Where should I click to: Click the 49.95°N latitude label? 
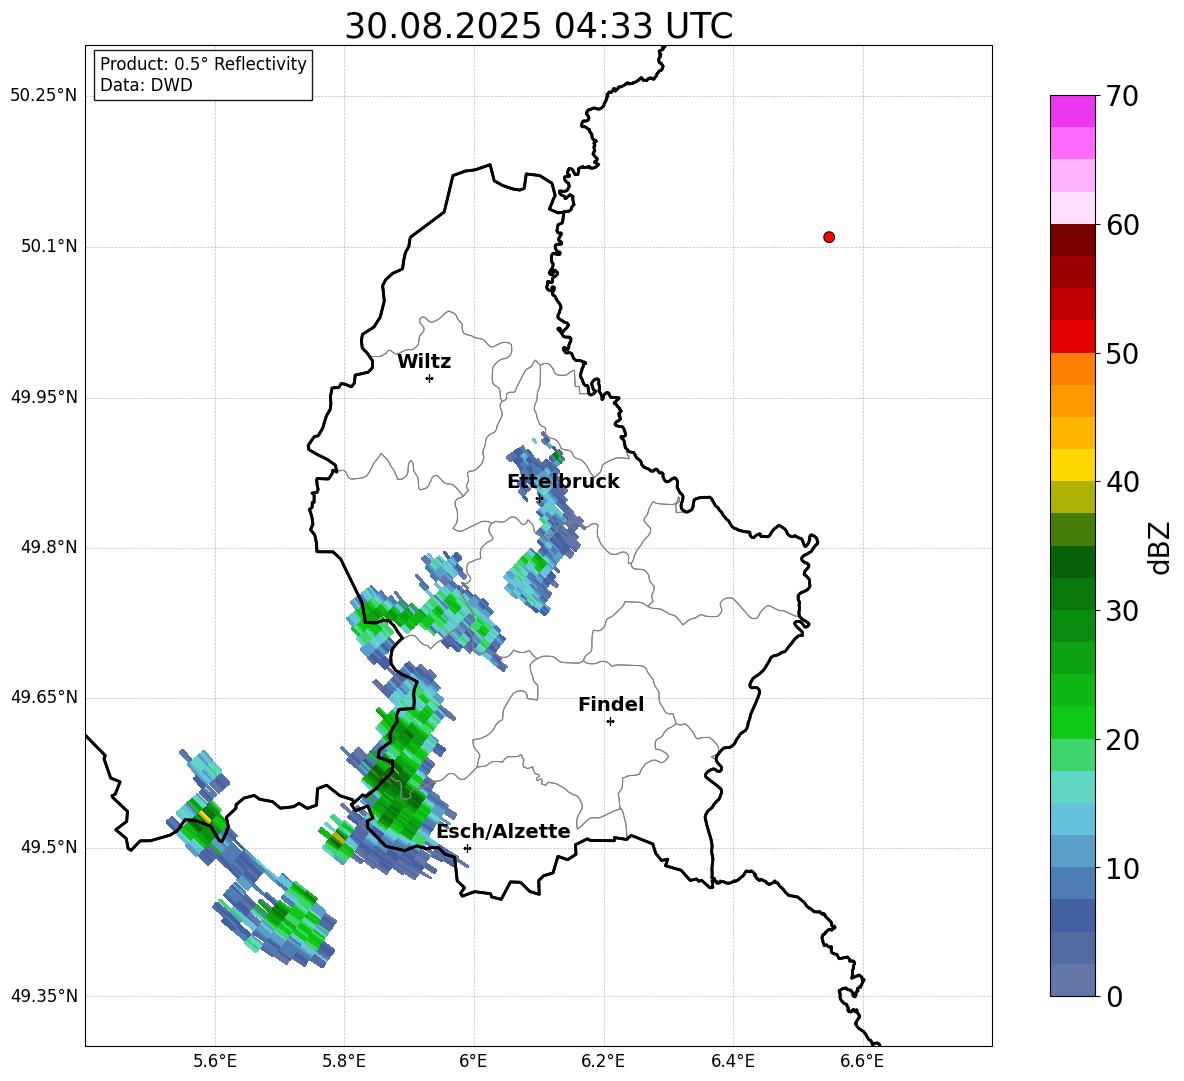43,397
